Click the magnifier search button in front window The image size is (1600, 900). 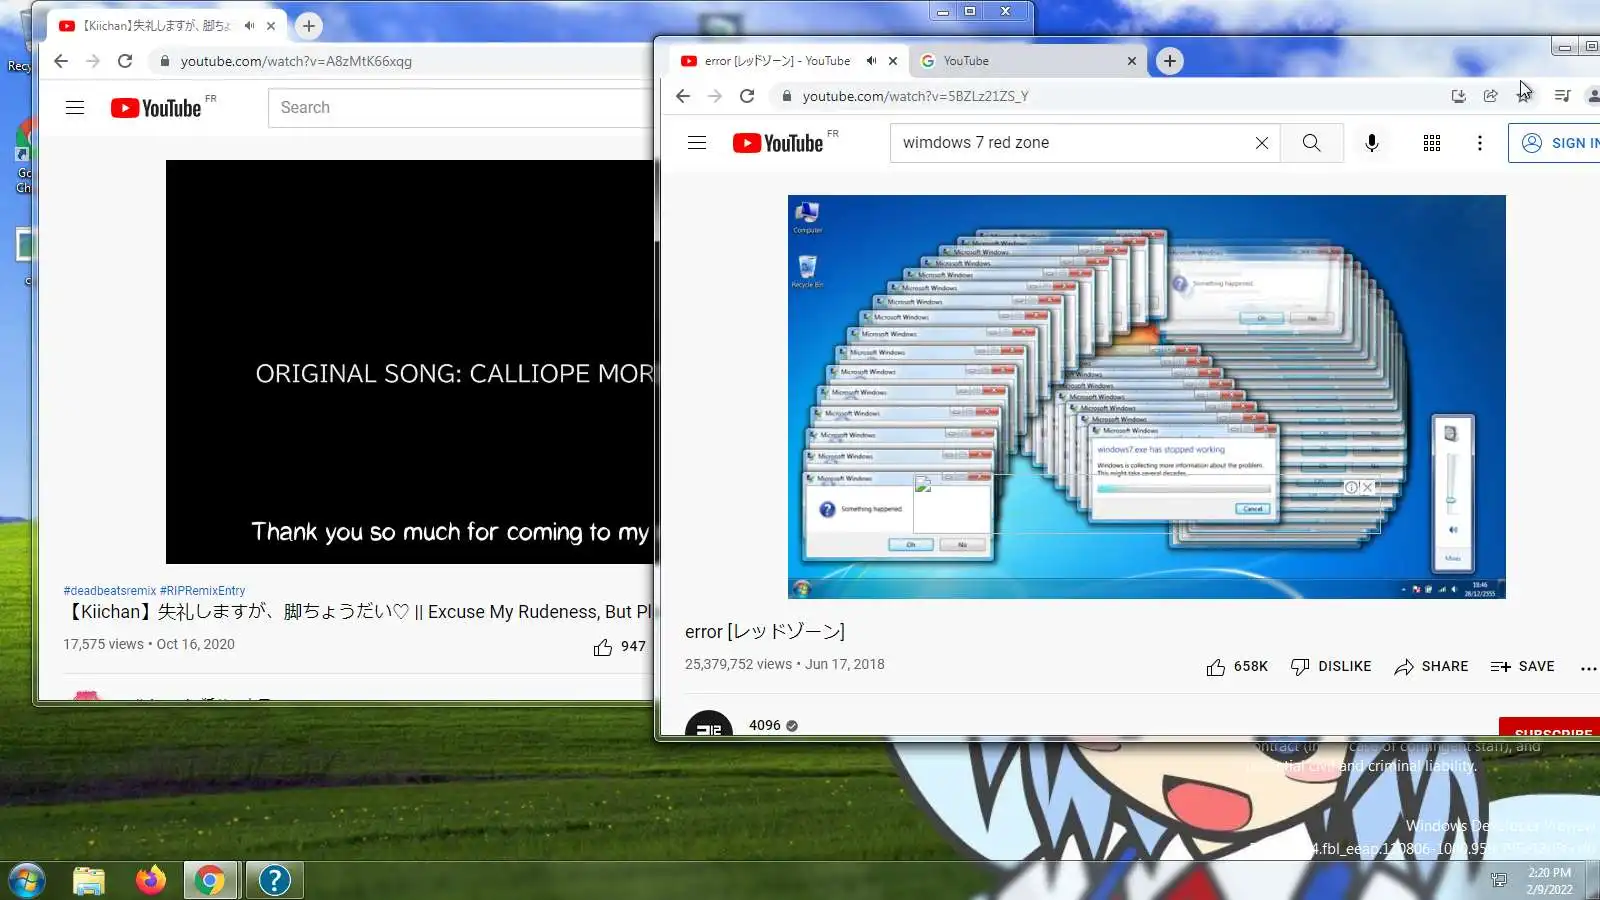coord(1311,143)
